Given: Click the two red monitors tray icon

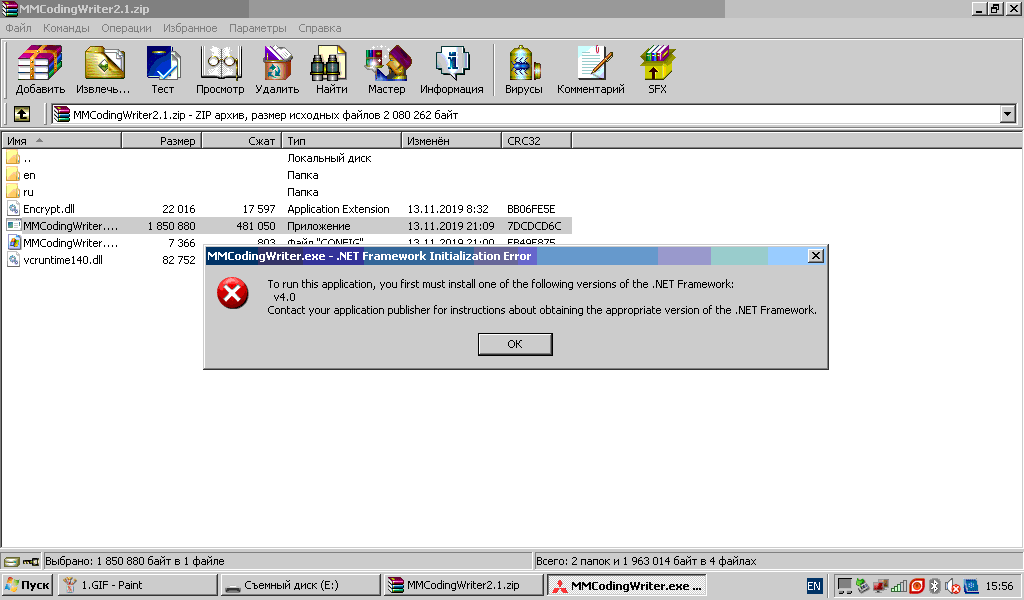Looking at the screenshot, I should point(880,586).
